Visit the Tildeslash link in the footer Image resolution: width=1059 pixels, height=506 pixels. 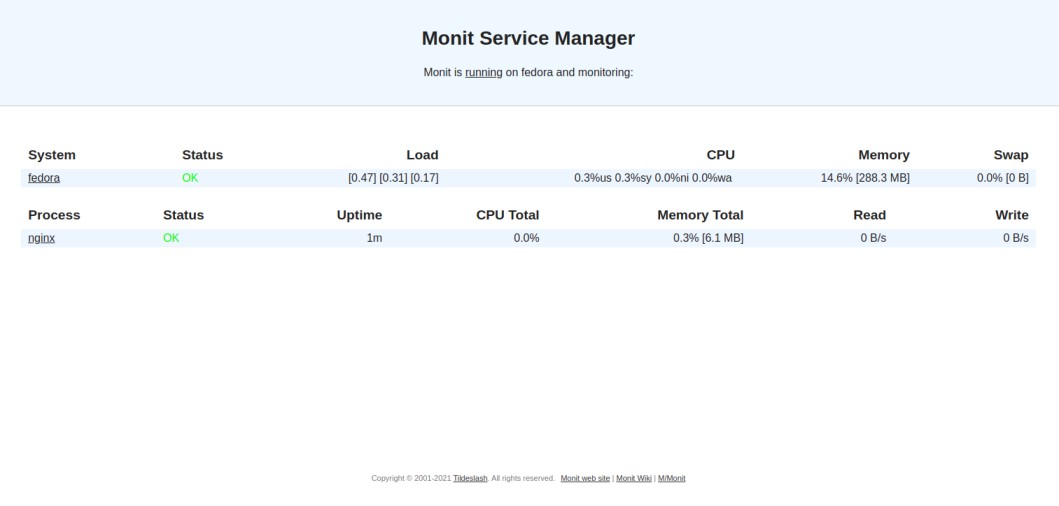[x=470, y=478]
